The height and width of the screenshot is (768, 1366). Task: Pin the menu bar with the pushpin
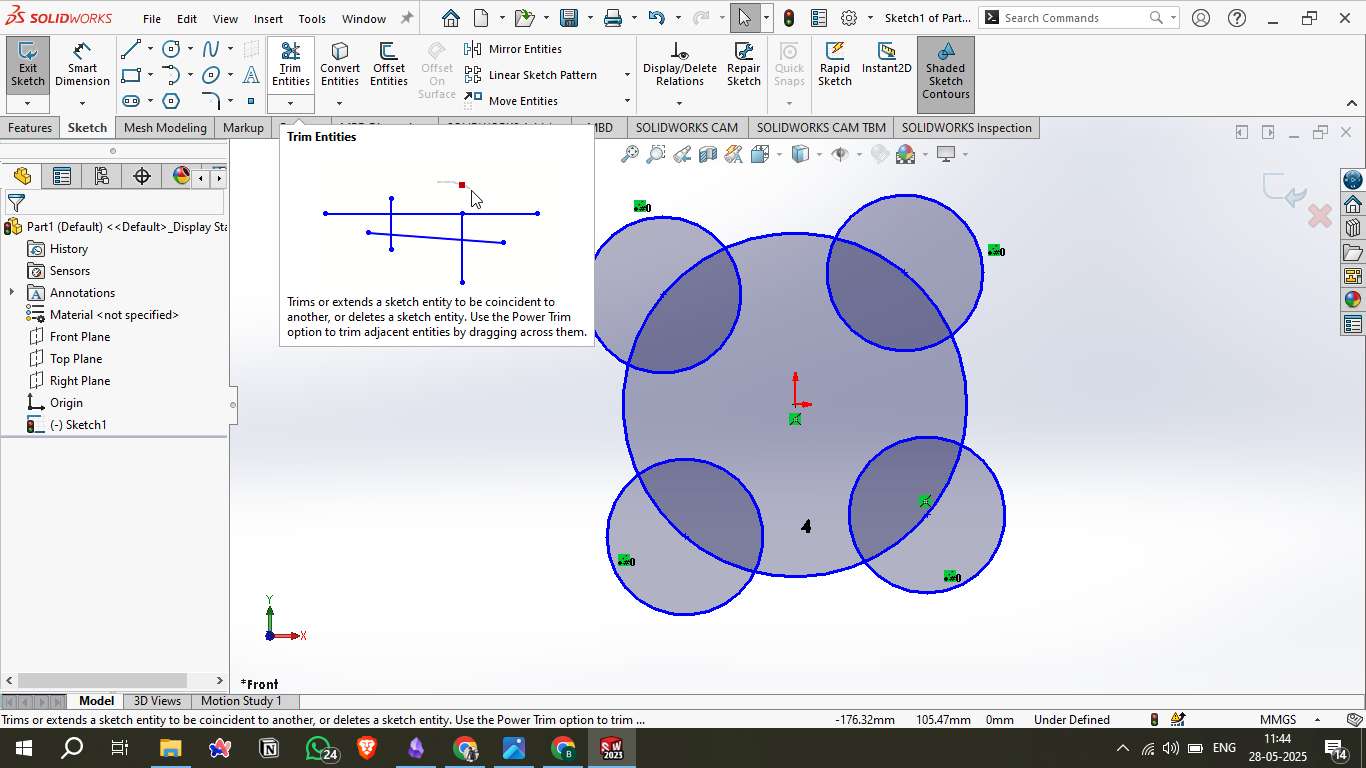click(406, 18)
